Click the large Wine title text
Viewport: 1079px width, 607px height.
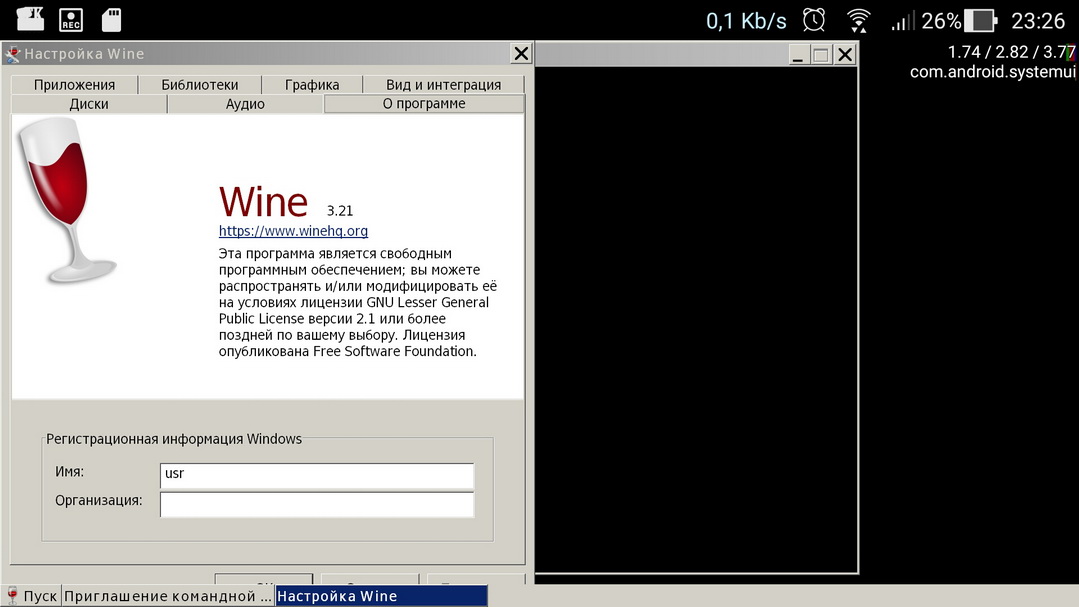point(264,202)
